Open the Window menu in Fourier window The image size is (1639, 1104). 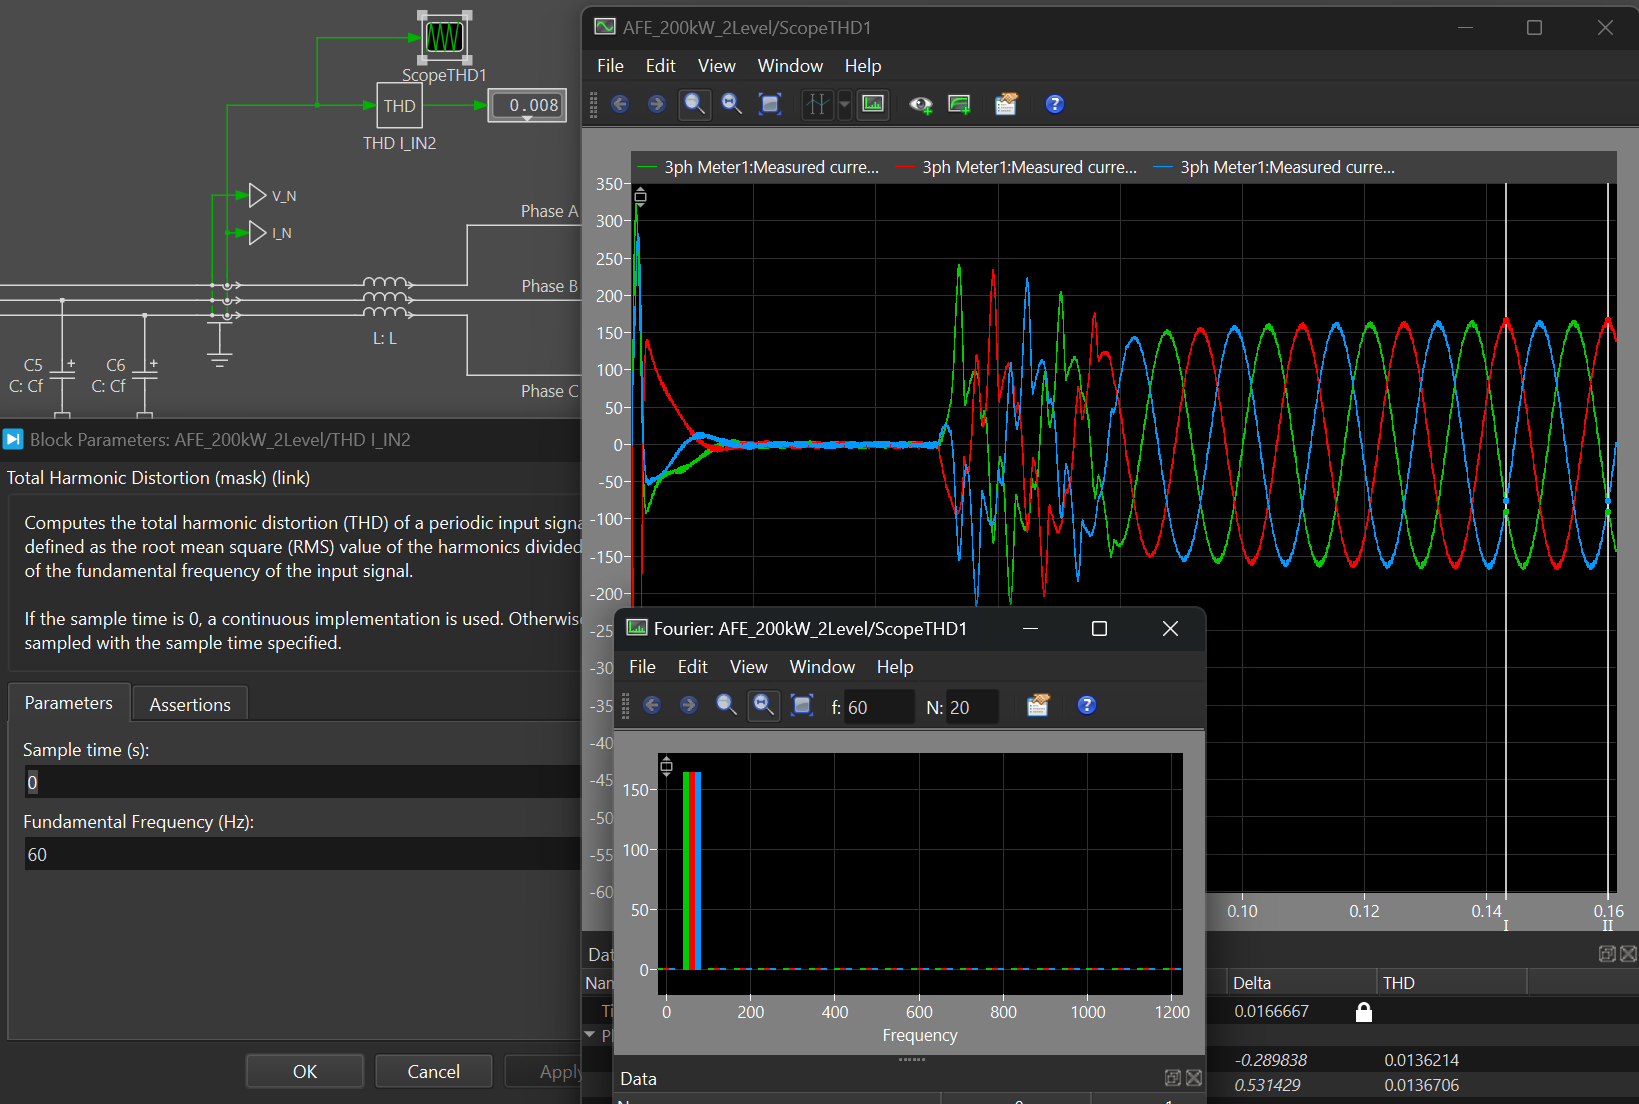point(821,667)
